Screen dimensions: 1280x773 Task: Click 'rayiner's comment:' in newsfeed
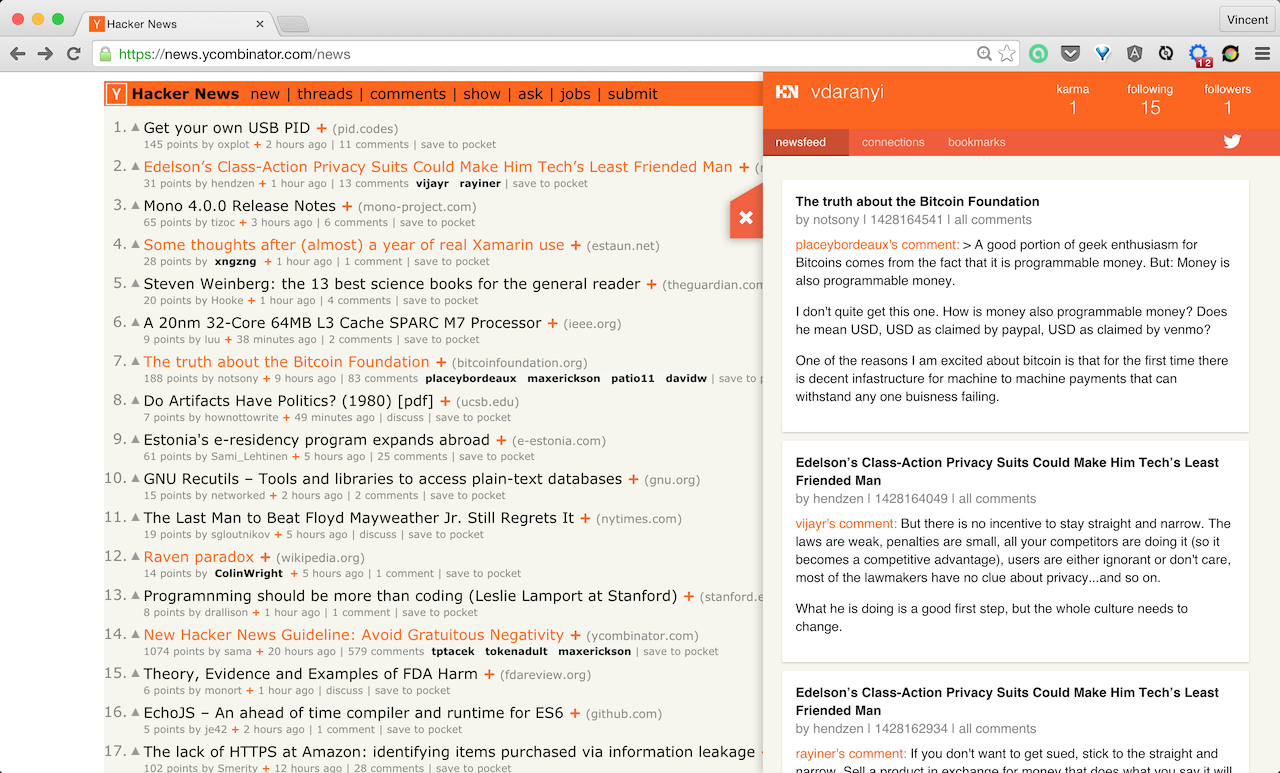pos(851,753)
